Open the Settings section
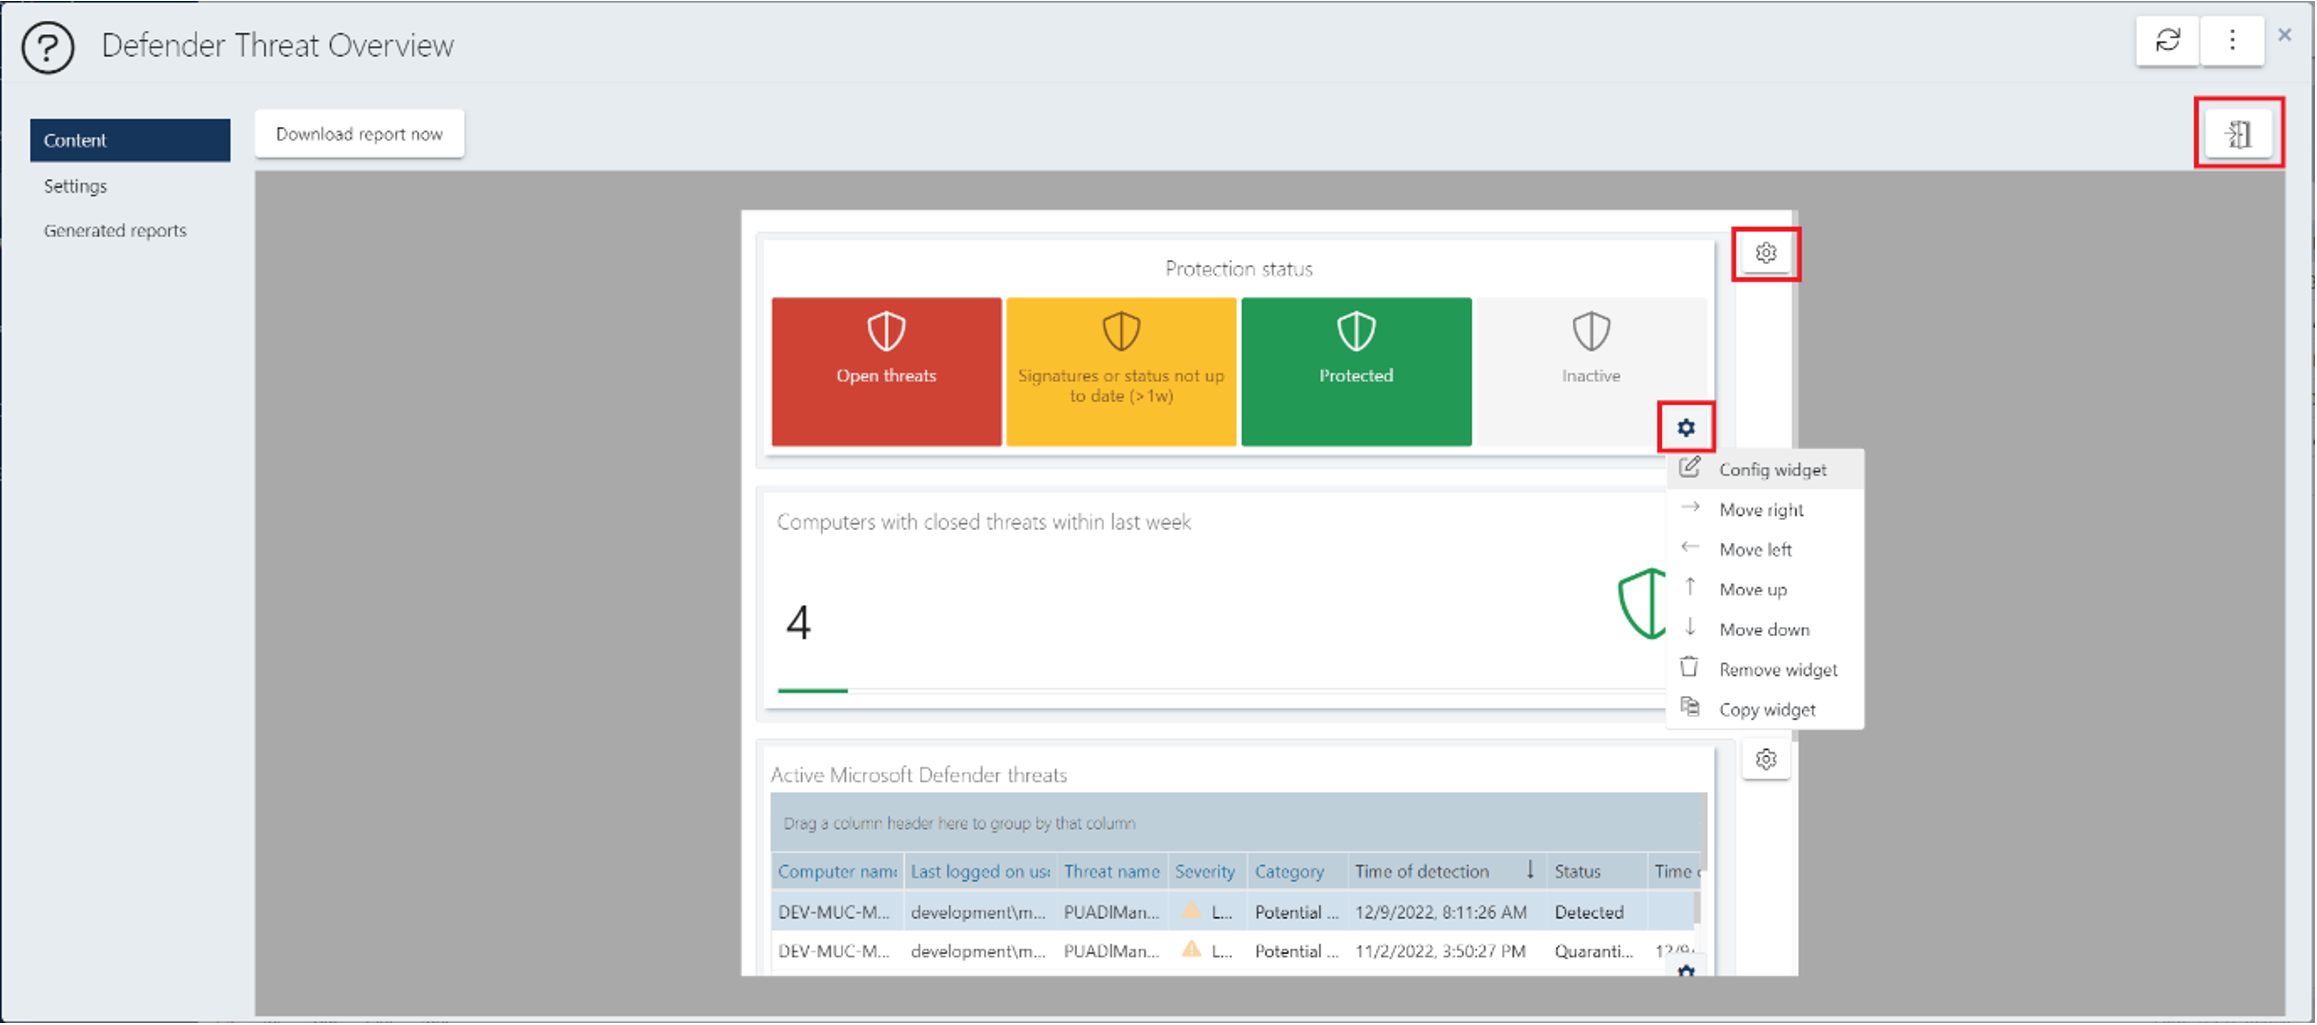This screenshot has height=1025, width=2317. coord(75,186)
